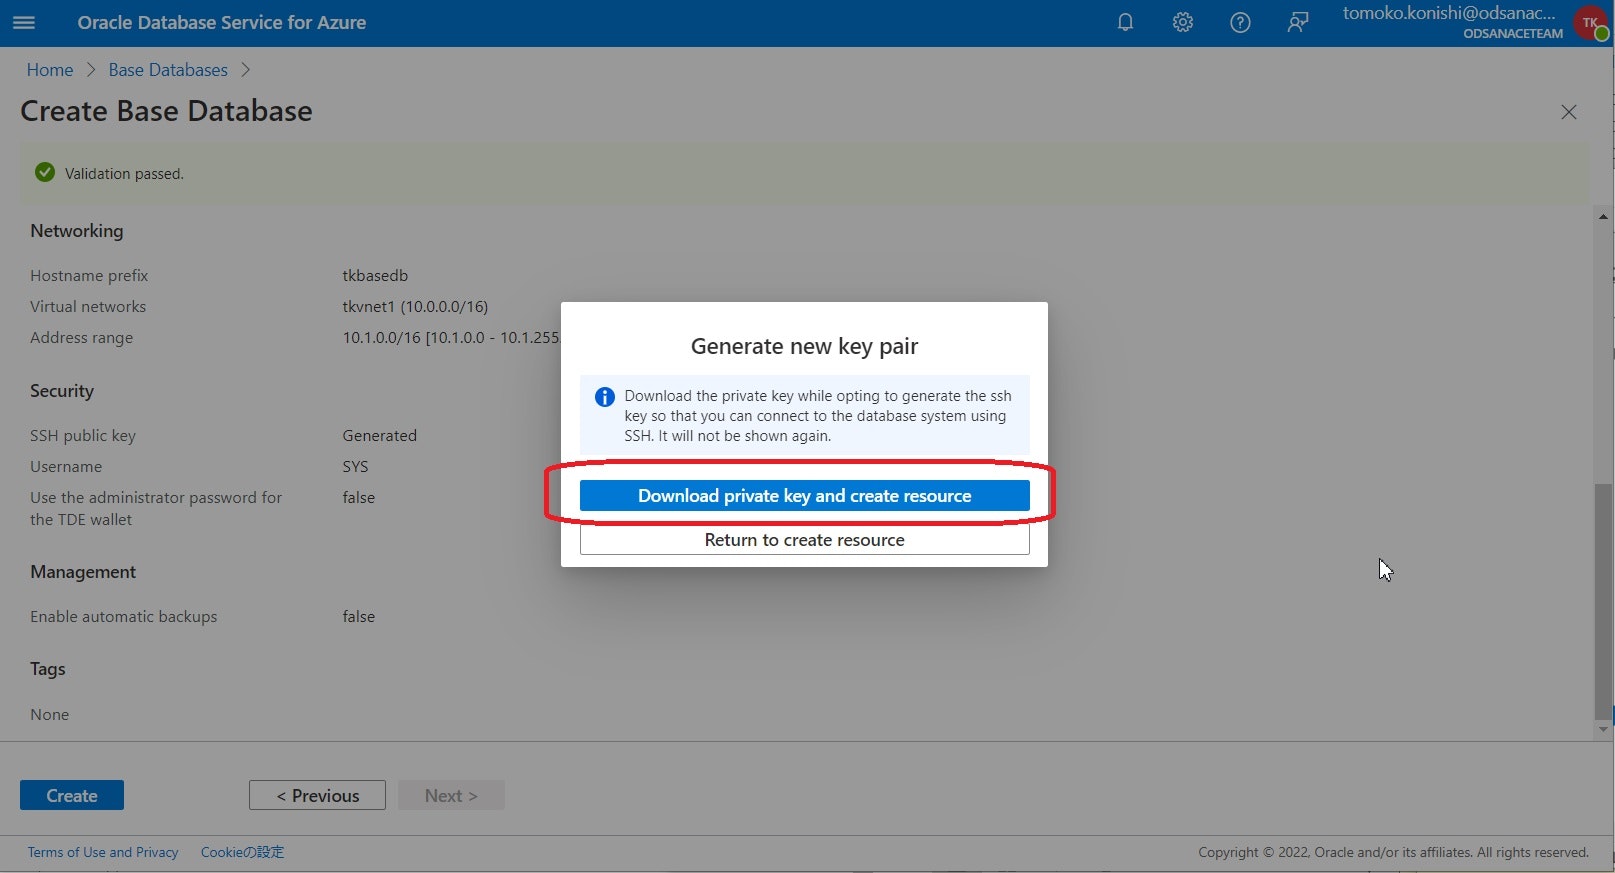Open the Base Databases breadcrumb link

pyautogui.click(x=168, y=70)
